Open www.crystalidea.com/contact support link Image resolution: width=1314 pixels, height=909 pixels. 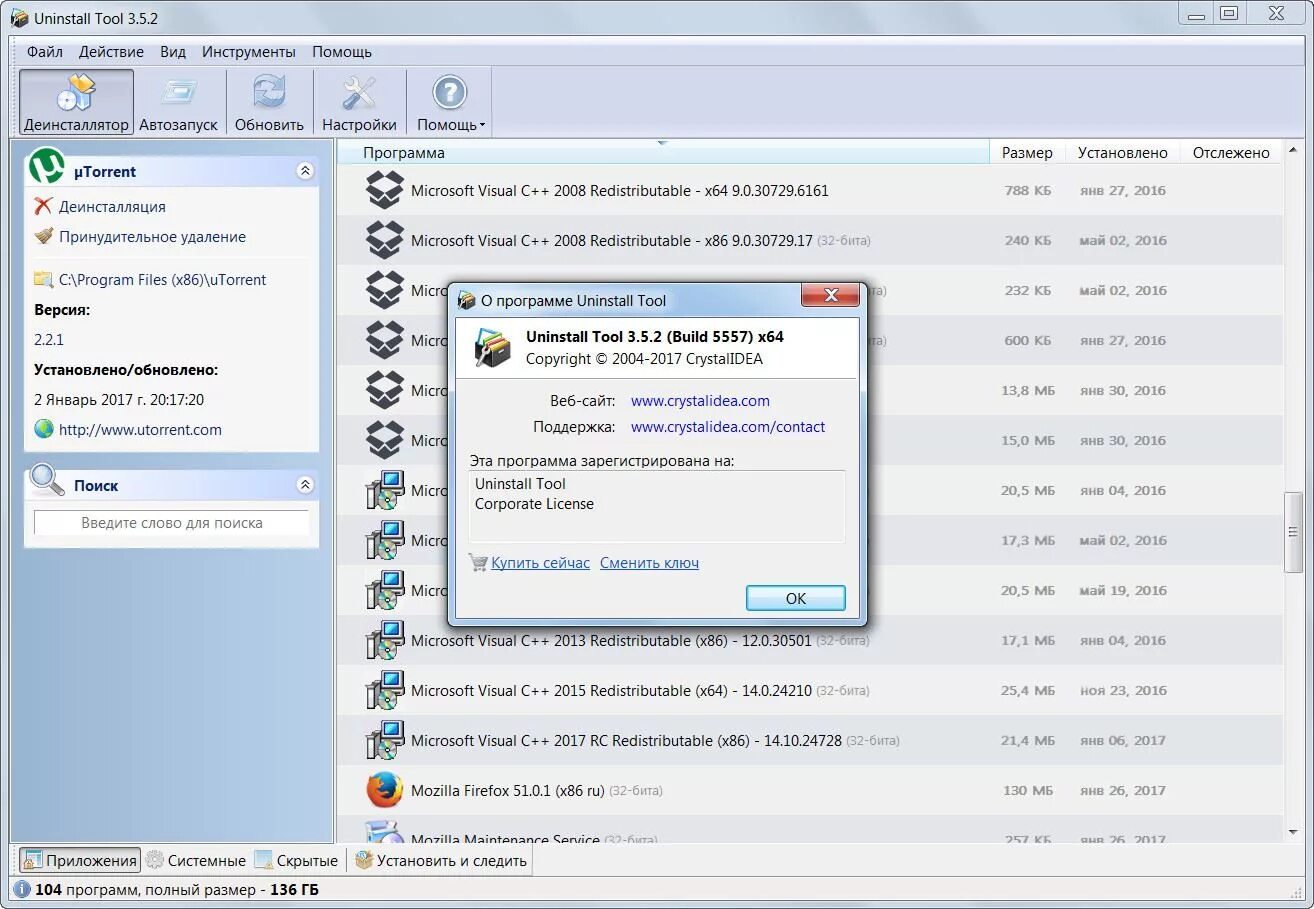(728, 426)
